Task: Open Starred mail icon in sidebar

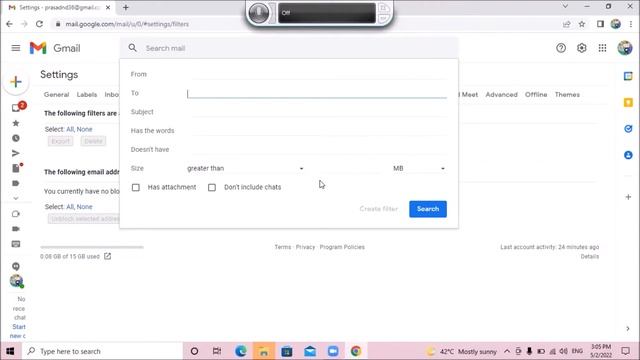Action: click(16, 123)
